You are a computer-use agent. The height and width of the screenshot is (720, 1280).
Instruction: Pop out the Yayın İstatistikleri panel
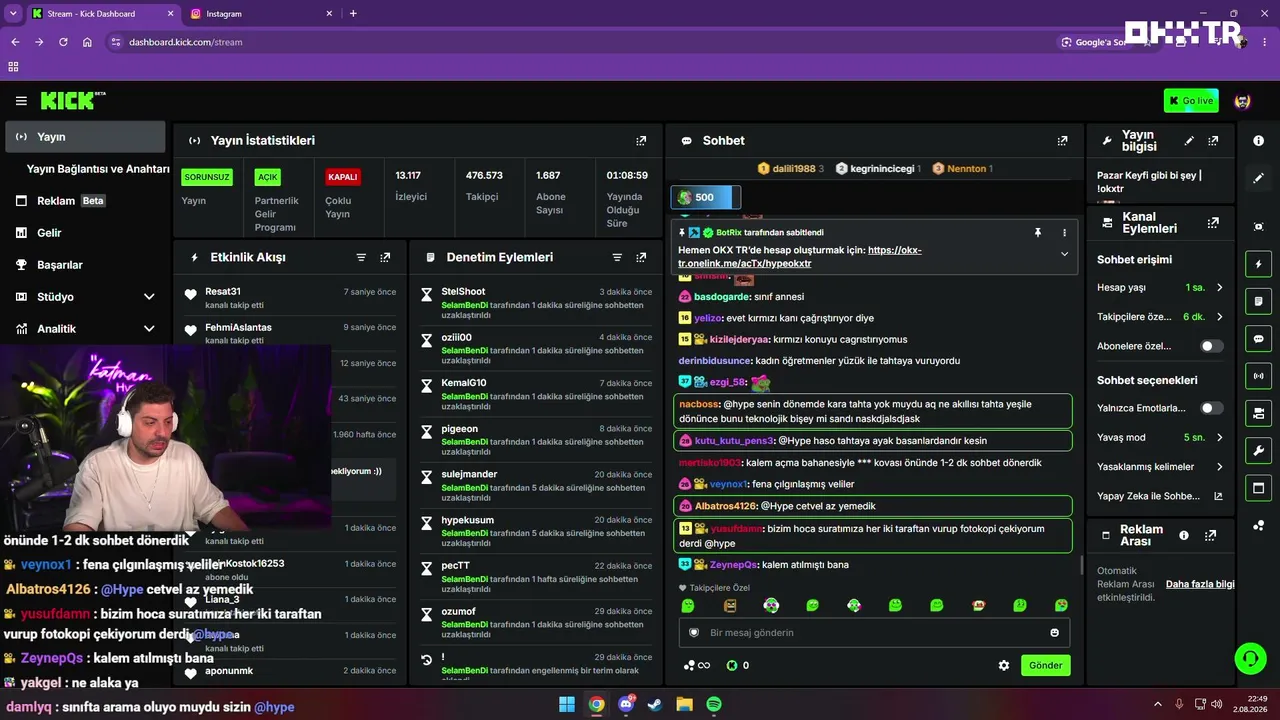641,141
